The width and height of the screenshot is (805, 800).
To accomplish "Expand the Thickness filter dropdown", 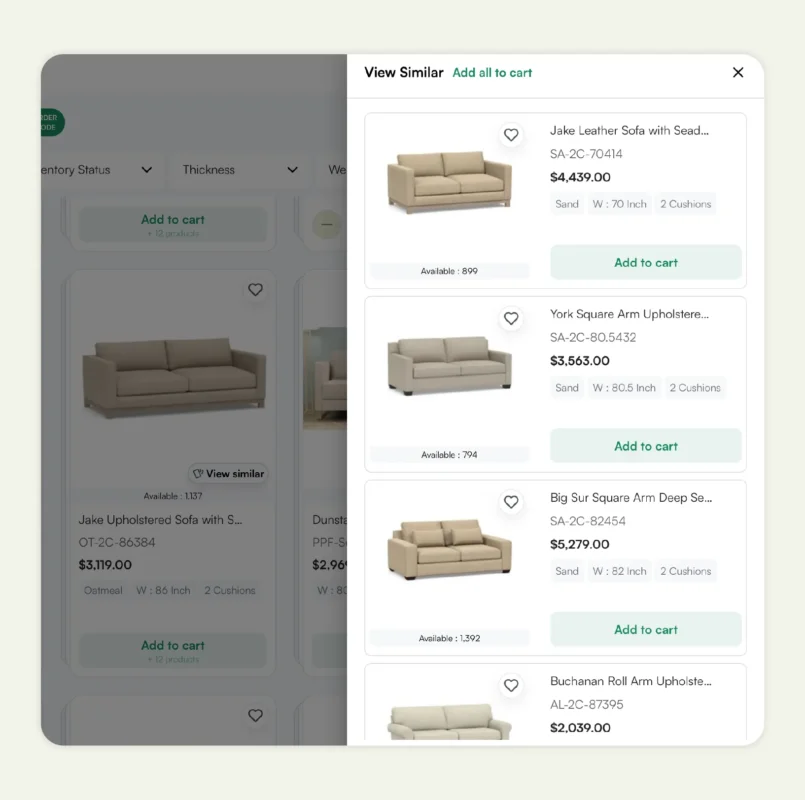I will pos(240,170).
